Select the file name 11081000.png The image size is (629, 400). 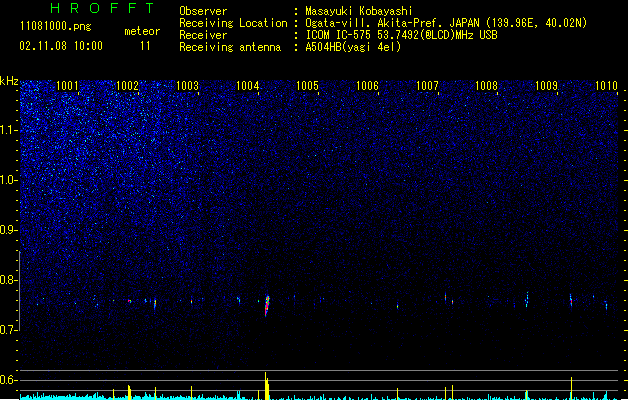pos(56,26)
